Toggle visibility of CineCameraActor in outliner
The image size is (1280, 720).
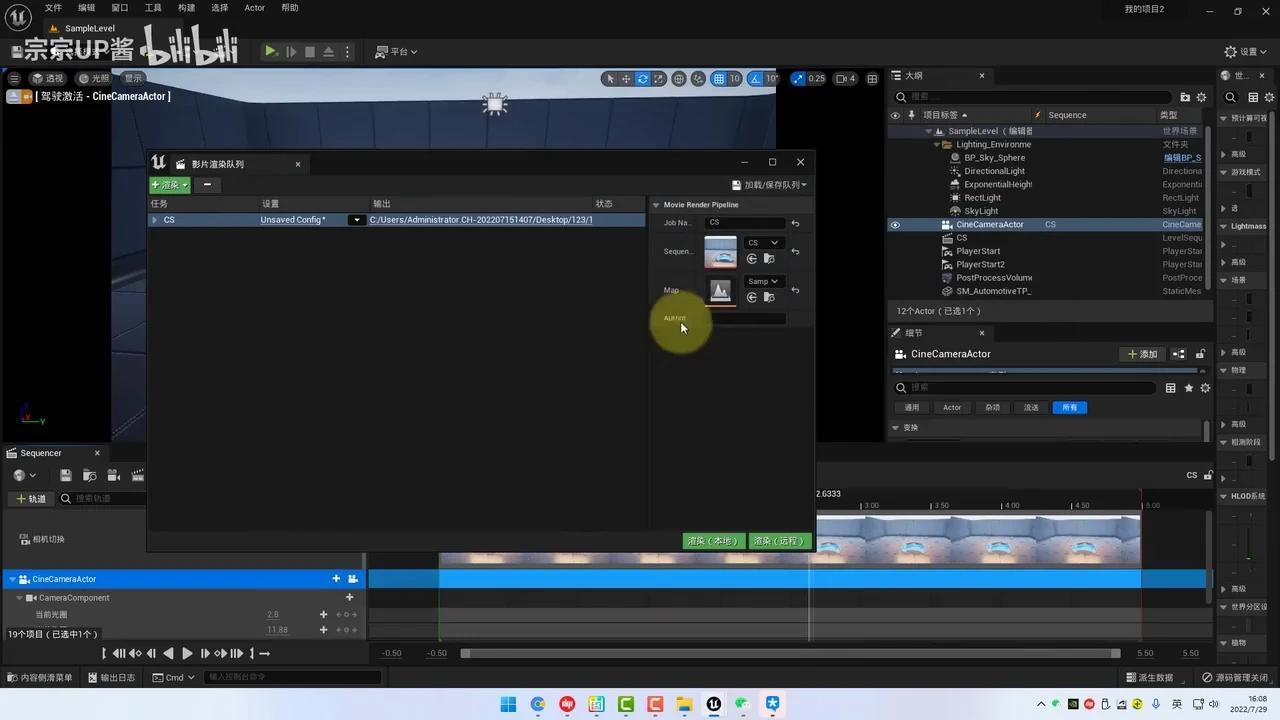click(x=895, y=225)
